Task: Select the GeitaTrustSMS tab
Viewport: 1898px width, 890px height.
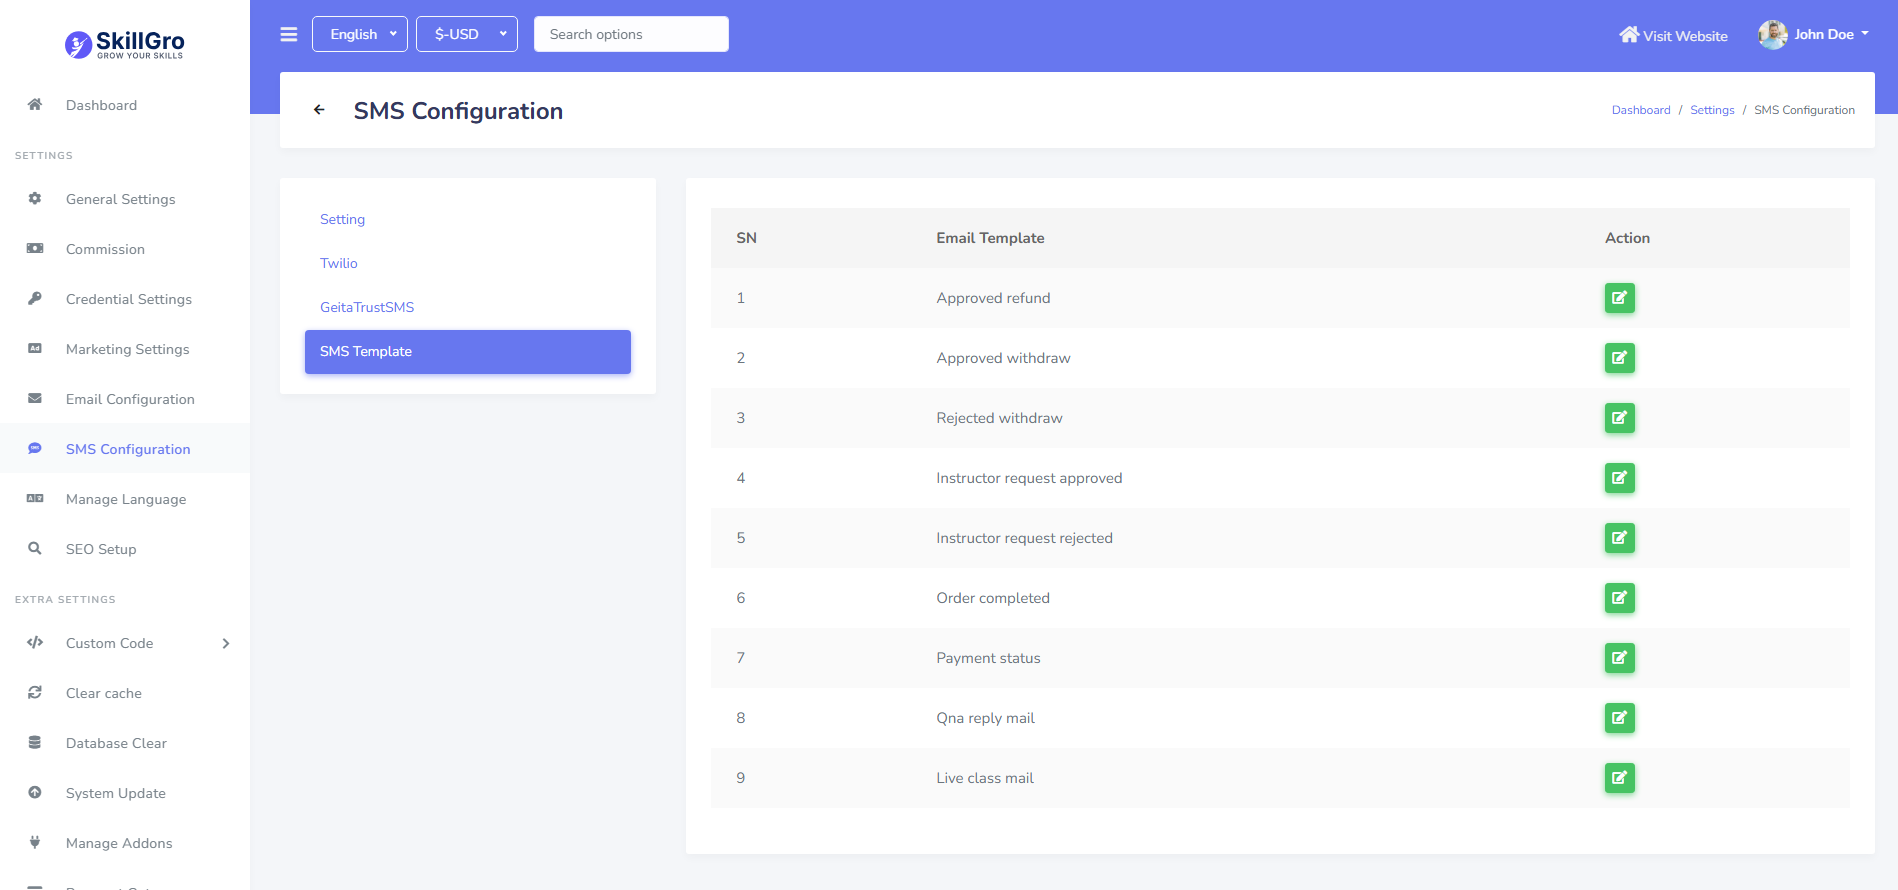Action: (x=367, y=307)
